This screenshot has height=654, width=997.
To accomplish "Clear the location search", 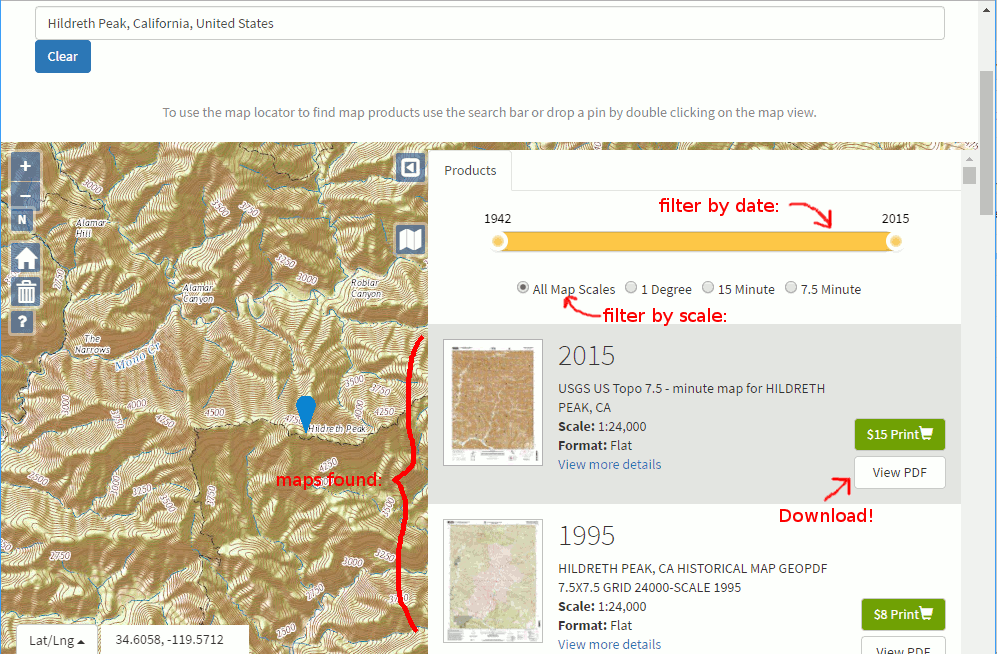I will (62, 56).
